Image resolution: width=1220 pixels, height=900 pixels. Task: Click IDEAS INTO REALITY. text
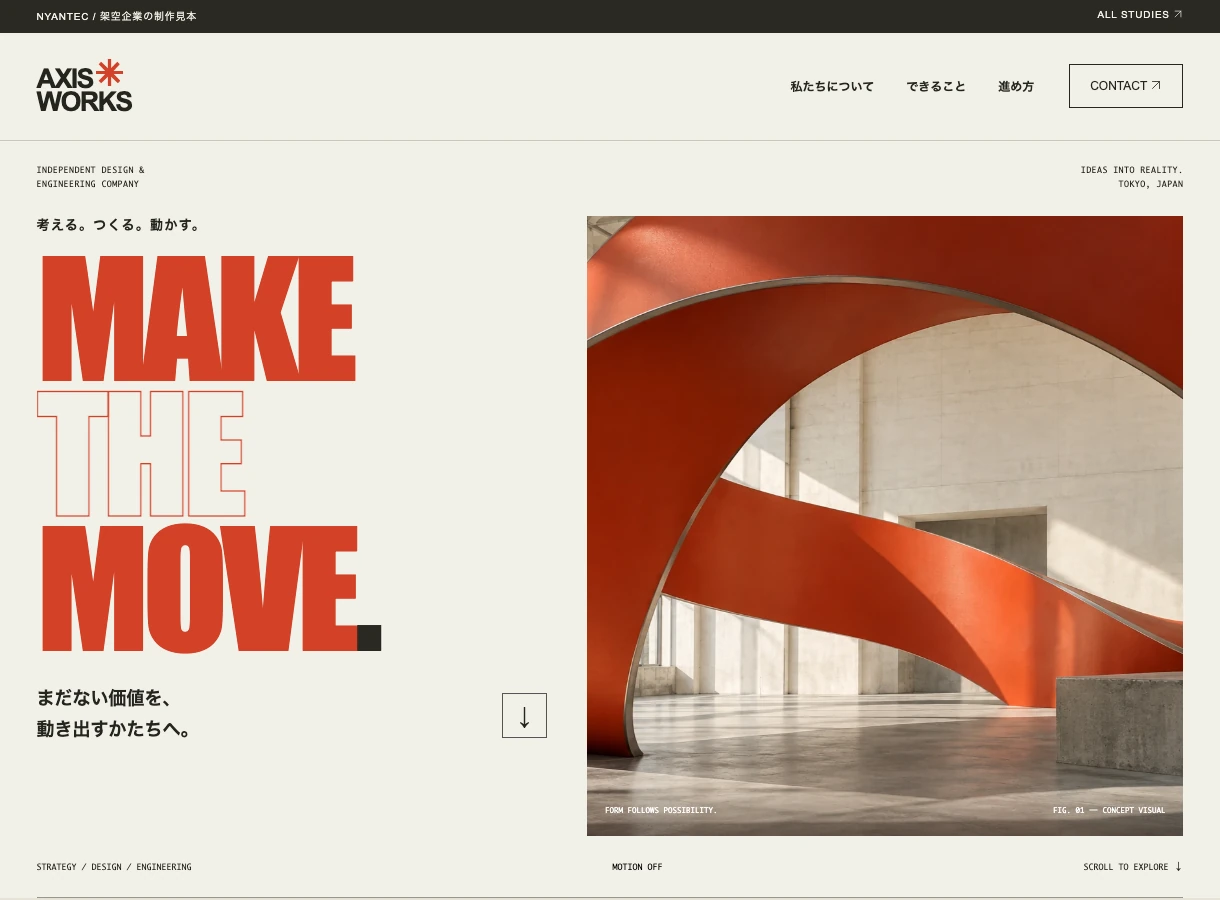coord(1131,170)
